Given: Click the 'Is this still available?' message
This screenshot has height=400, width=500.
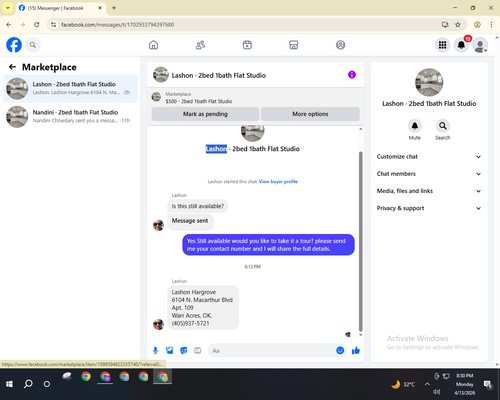Looking at the screenshot, I should click(198, 206).
